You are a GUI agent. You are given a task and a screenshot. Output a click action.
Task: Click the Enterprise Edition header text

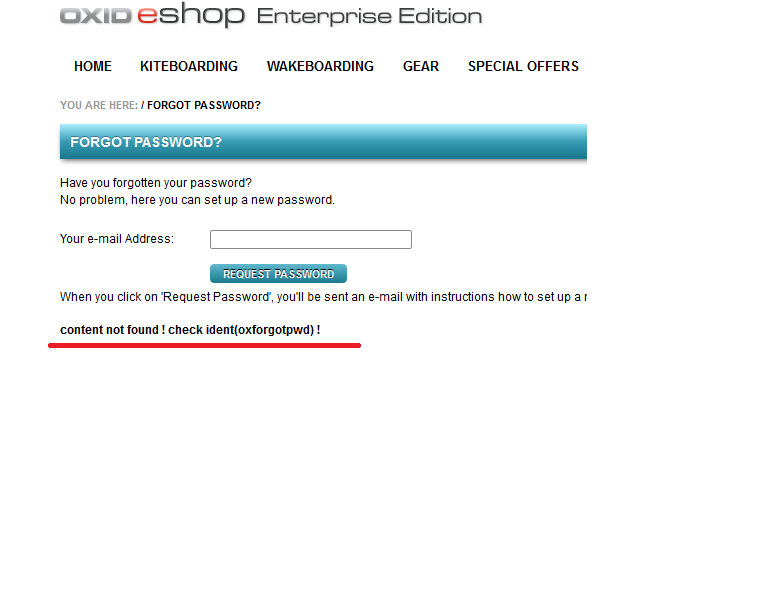pos(369,16)
